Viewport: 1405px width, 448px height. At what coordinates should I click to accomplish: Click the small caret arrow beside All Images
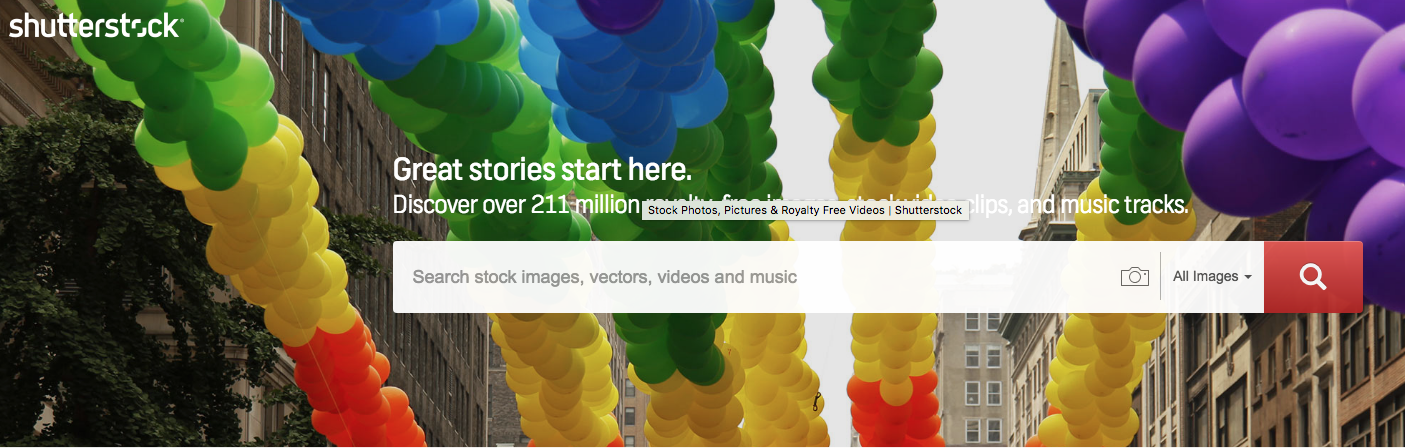(1248, 277)
